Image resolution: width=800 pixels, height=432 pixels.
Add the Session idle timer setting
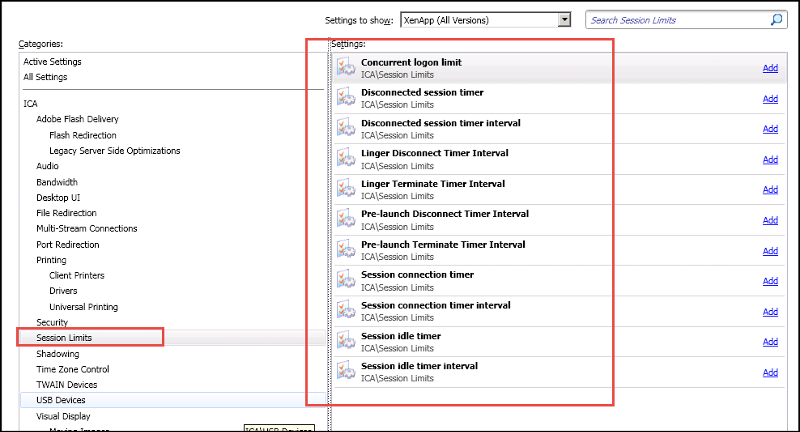(x=770, y=341)
